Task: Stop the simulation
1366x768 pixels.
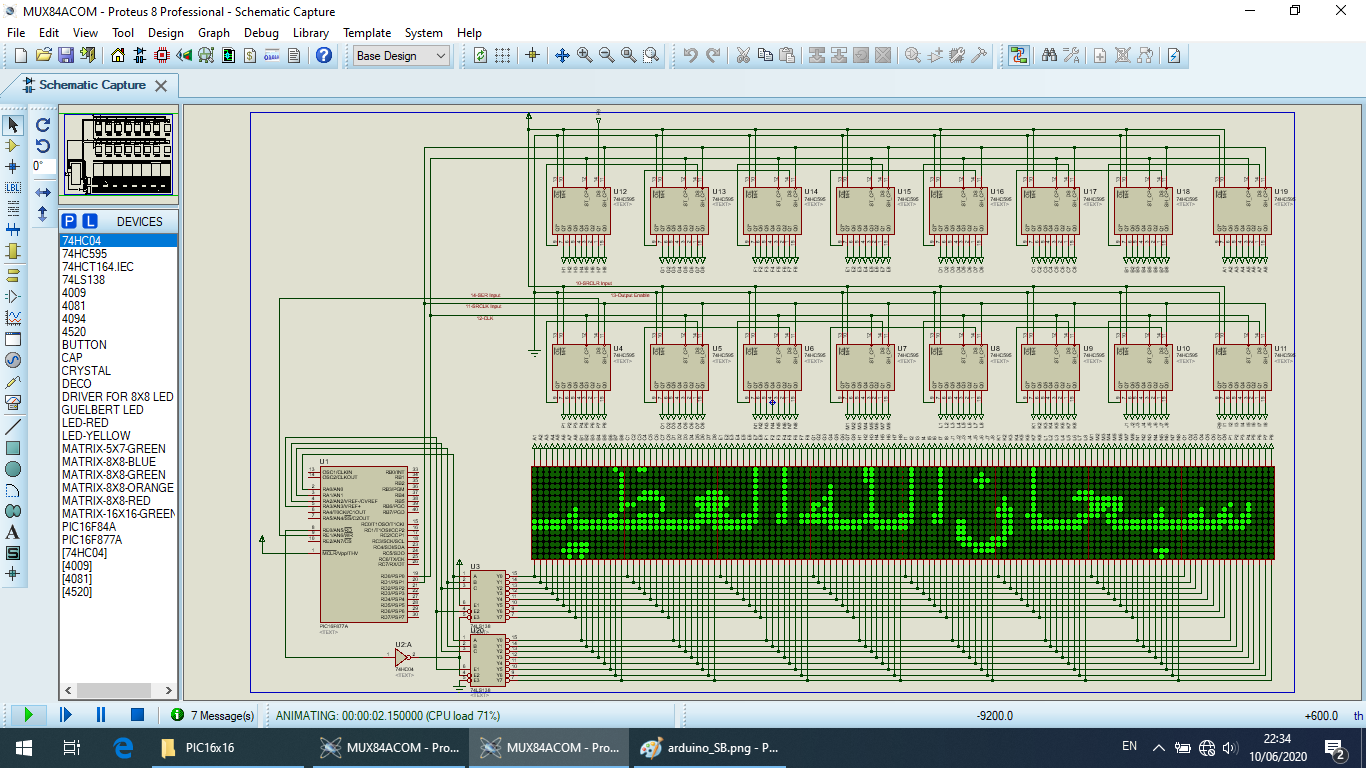Action: [x=138, y=715]
